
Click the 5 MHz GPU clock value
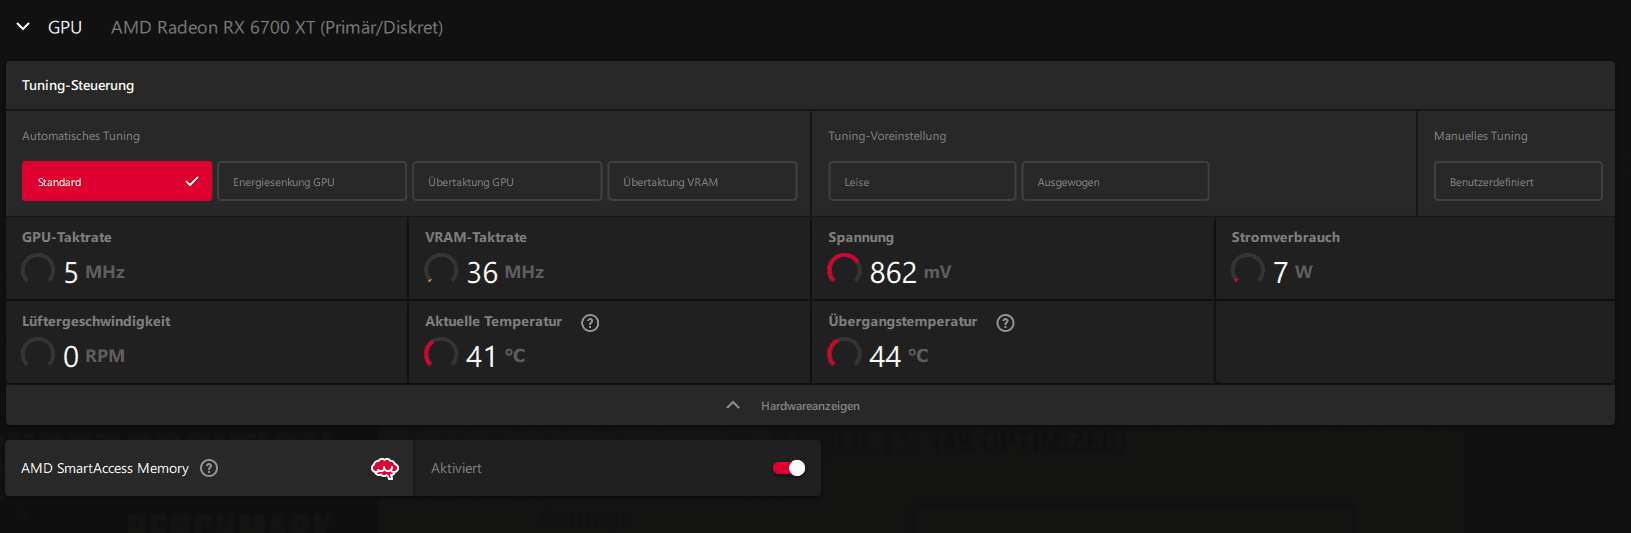click(94, 272)
